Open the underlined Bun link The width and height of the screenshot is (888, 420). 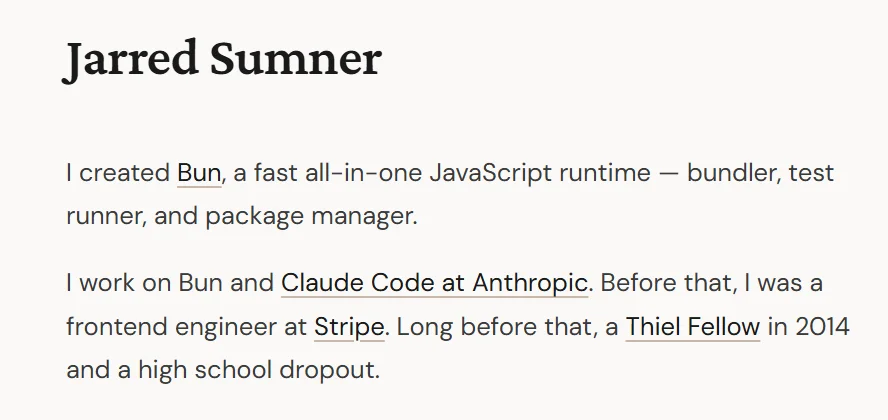(198, 173)
